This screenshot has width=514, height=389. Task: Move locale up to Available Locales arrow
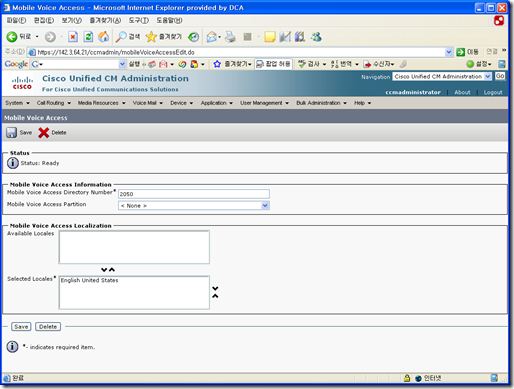[x=112, y=270]
